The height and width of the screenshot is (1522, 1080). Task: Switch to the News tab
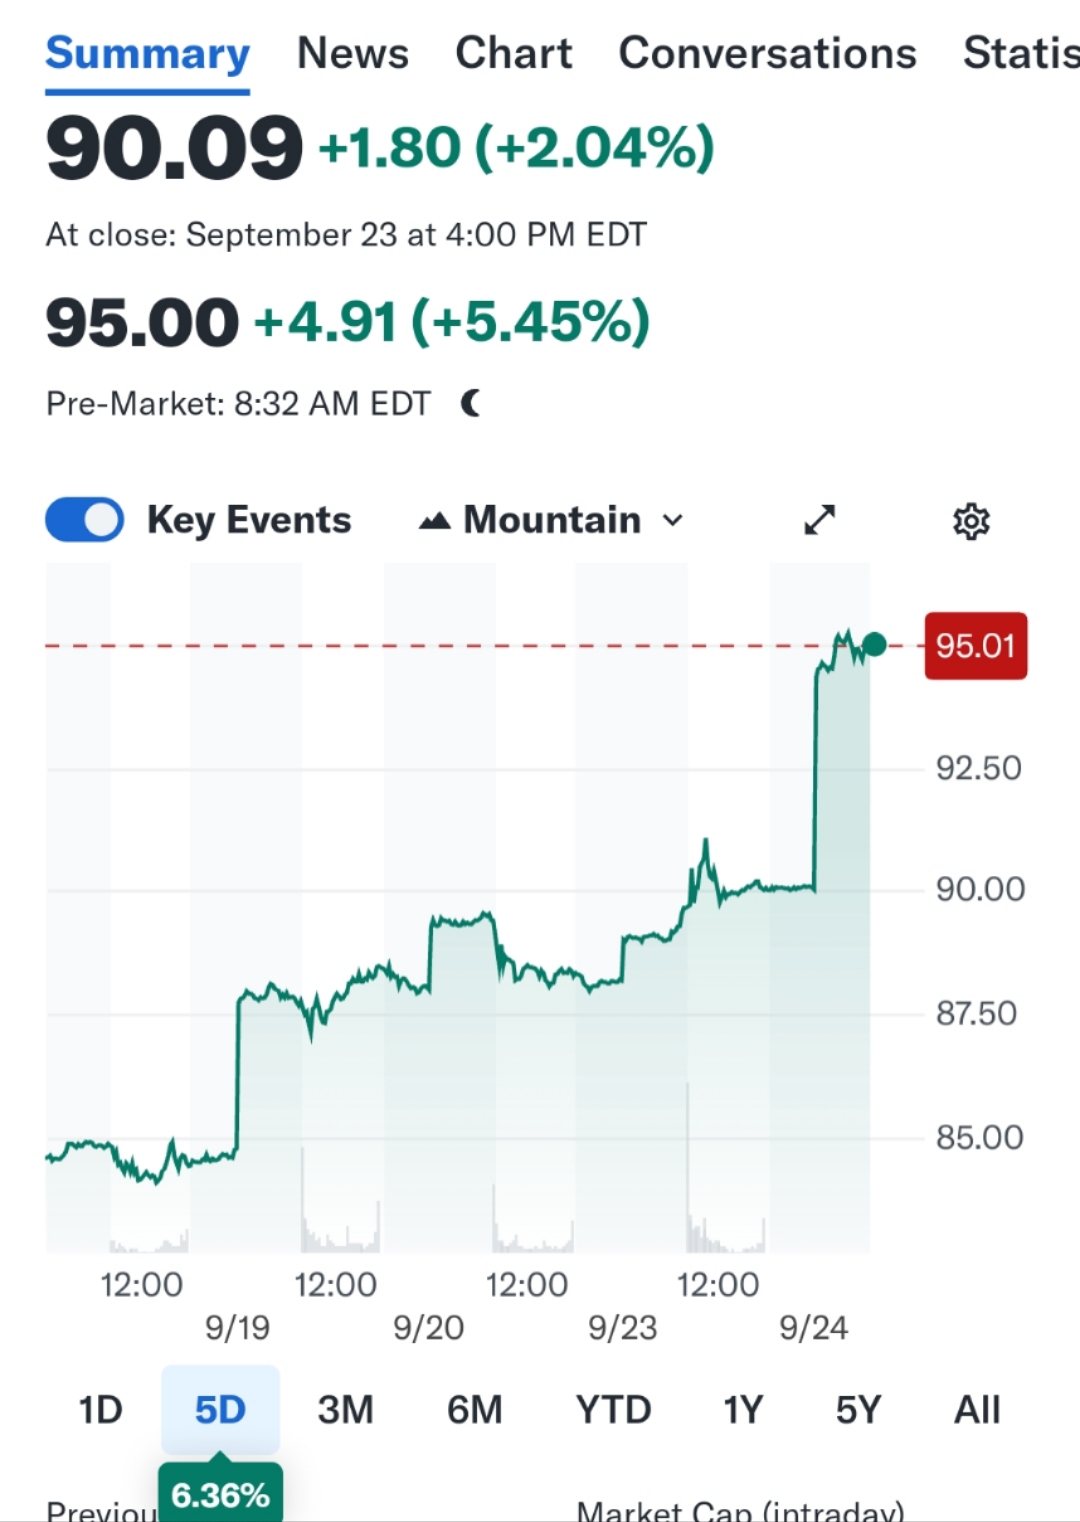[x=353, y=53]
